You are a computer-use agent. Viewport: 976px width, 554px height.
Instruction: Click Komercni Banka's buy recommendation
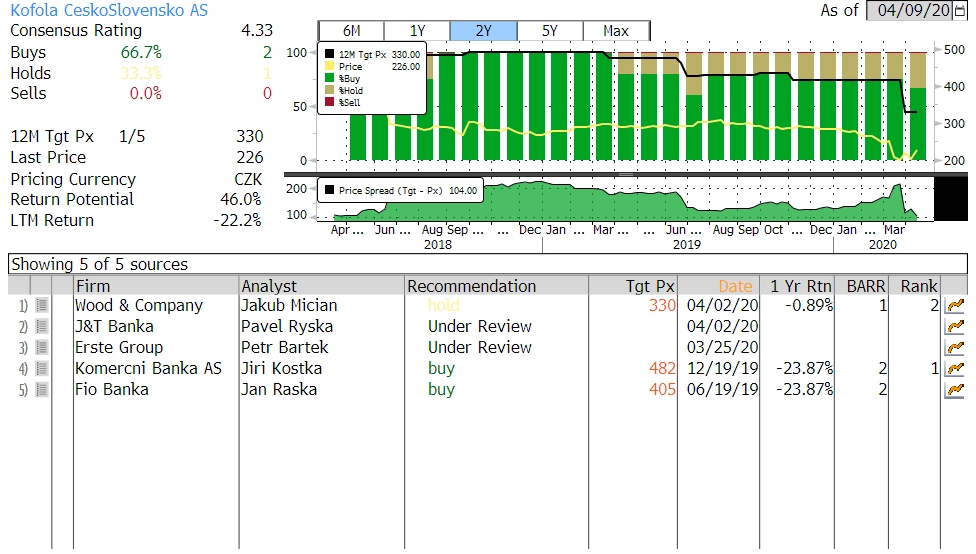[x=441, y=369]
